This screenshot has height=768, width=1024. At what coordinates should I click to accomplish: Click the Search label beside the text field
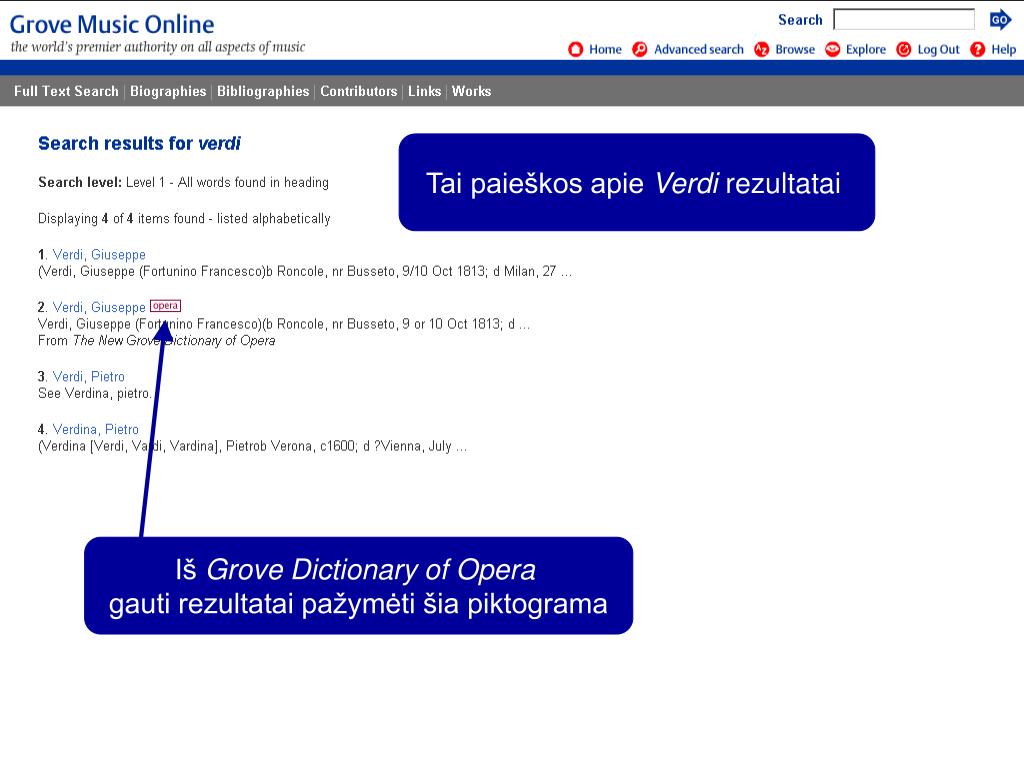click(800, 20)
